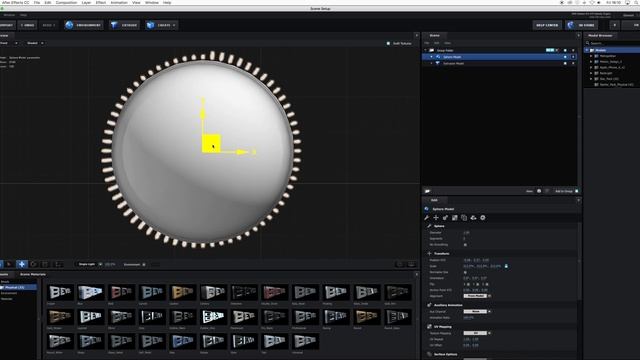The image size is (640, 360).
Task: Open the Help Center
Action: pyautogui.click(x=547, y=25)
